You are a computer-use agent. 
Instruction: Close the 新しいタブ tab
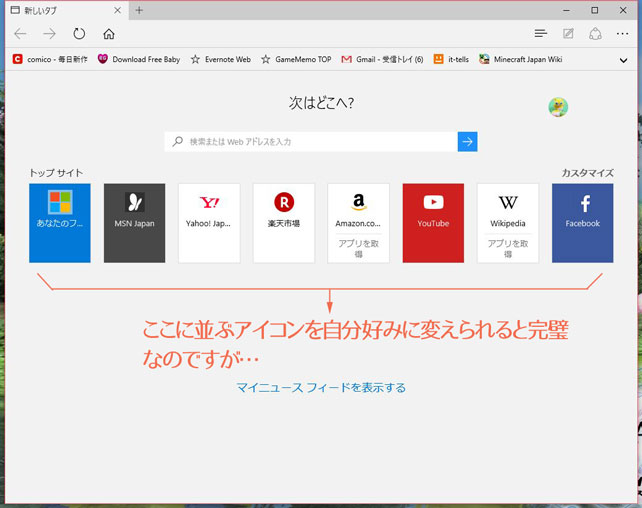[118, 10]
